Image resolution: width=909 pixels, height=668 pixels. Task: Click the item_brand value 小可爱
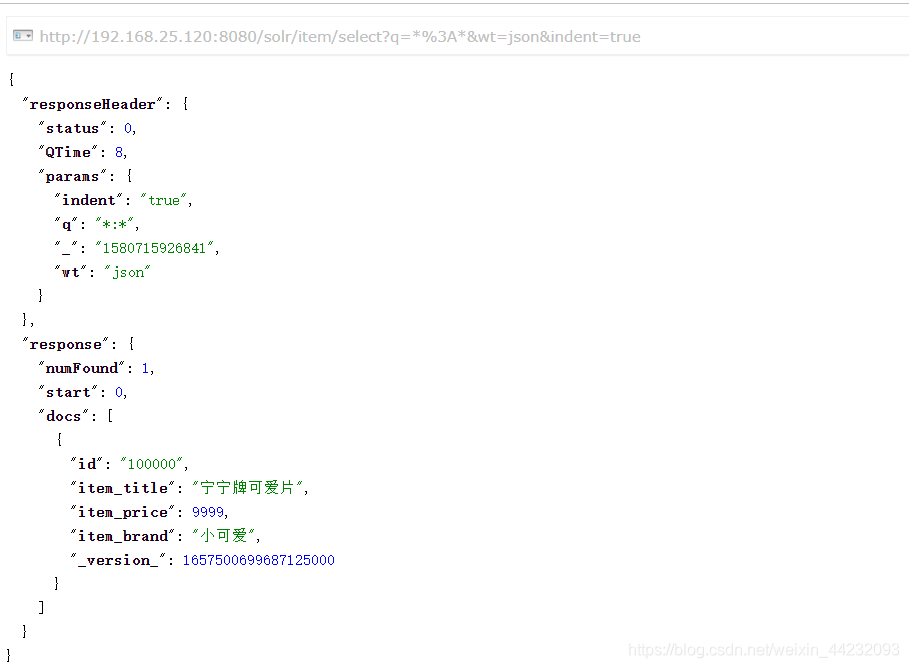coord(224,536)
